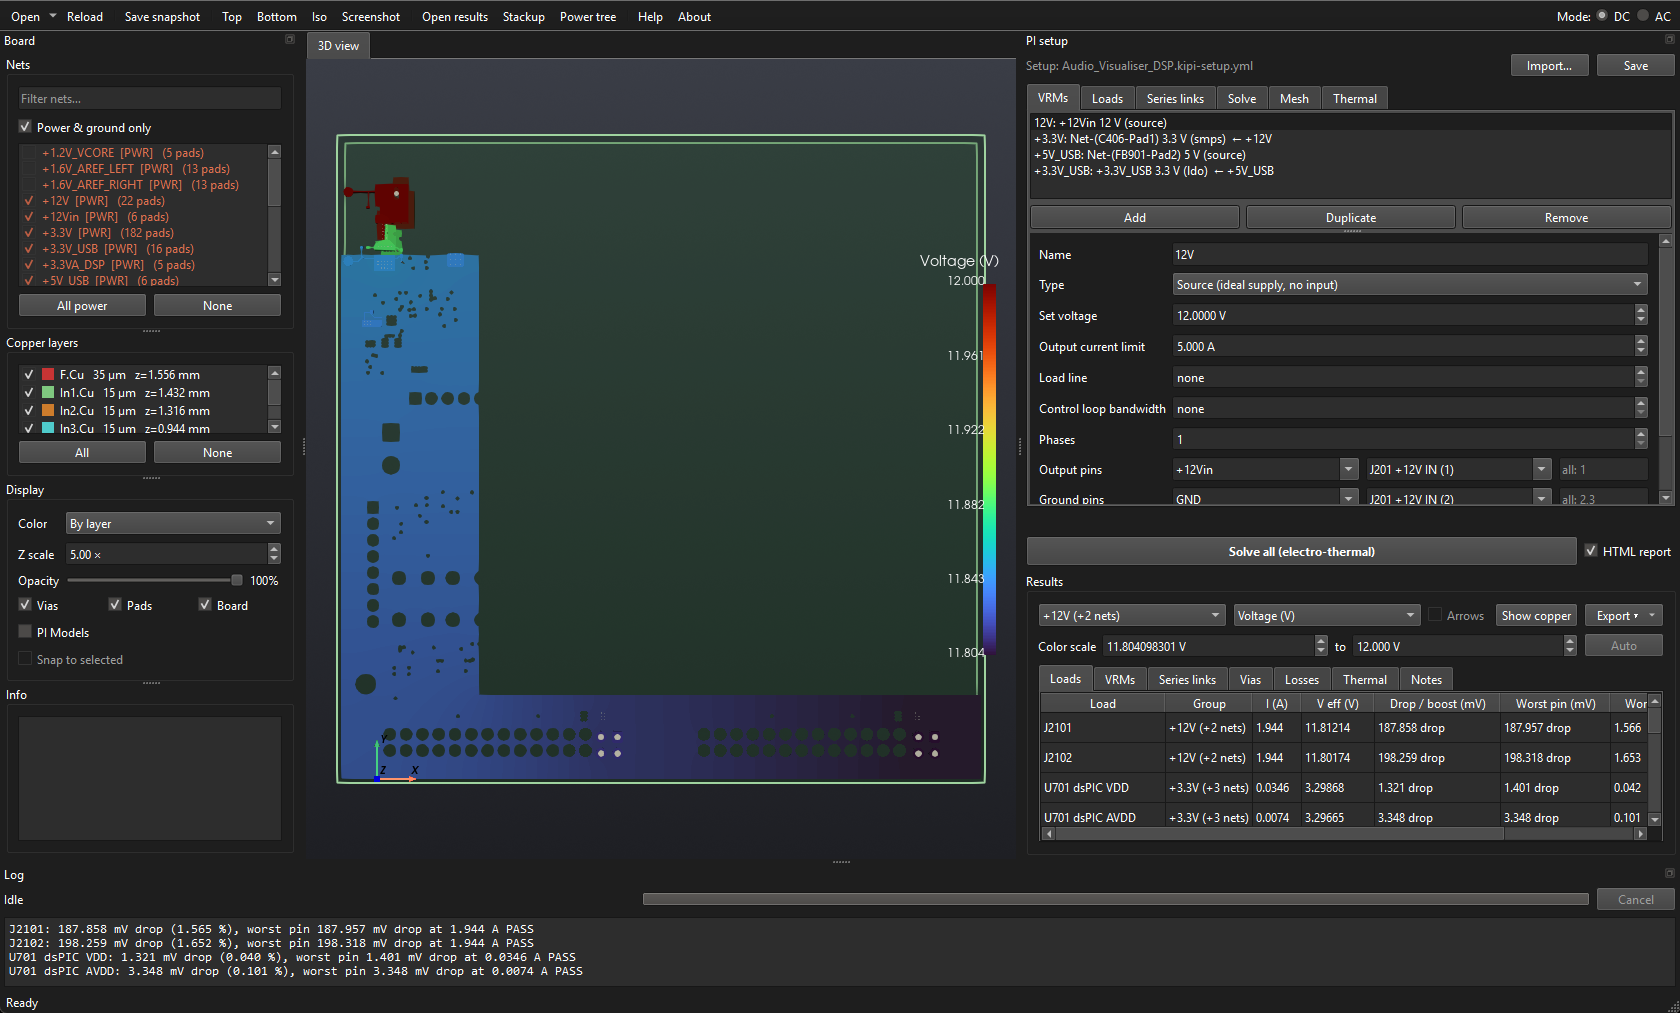Click the Set voltage 12.0000 V field
Screen dimensions: 1680x1013
[x=1402, y=316]
